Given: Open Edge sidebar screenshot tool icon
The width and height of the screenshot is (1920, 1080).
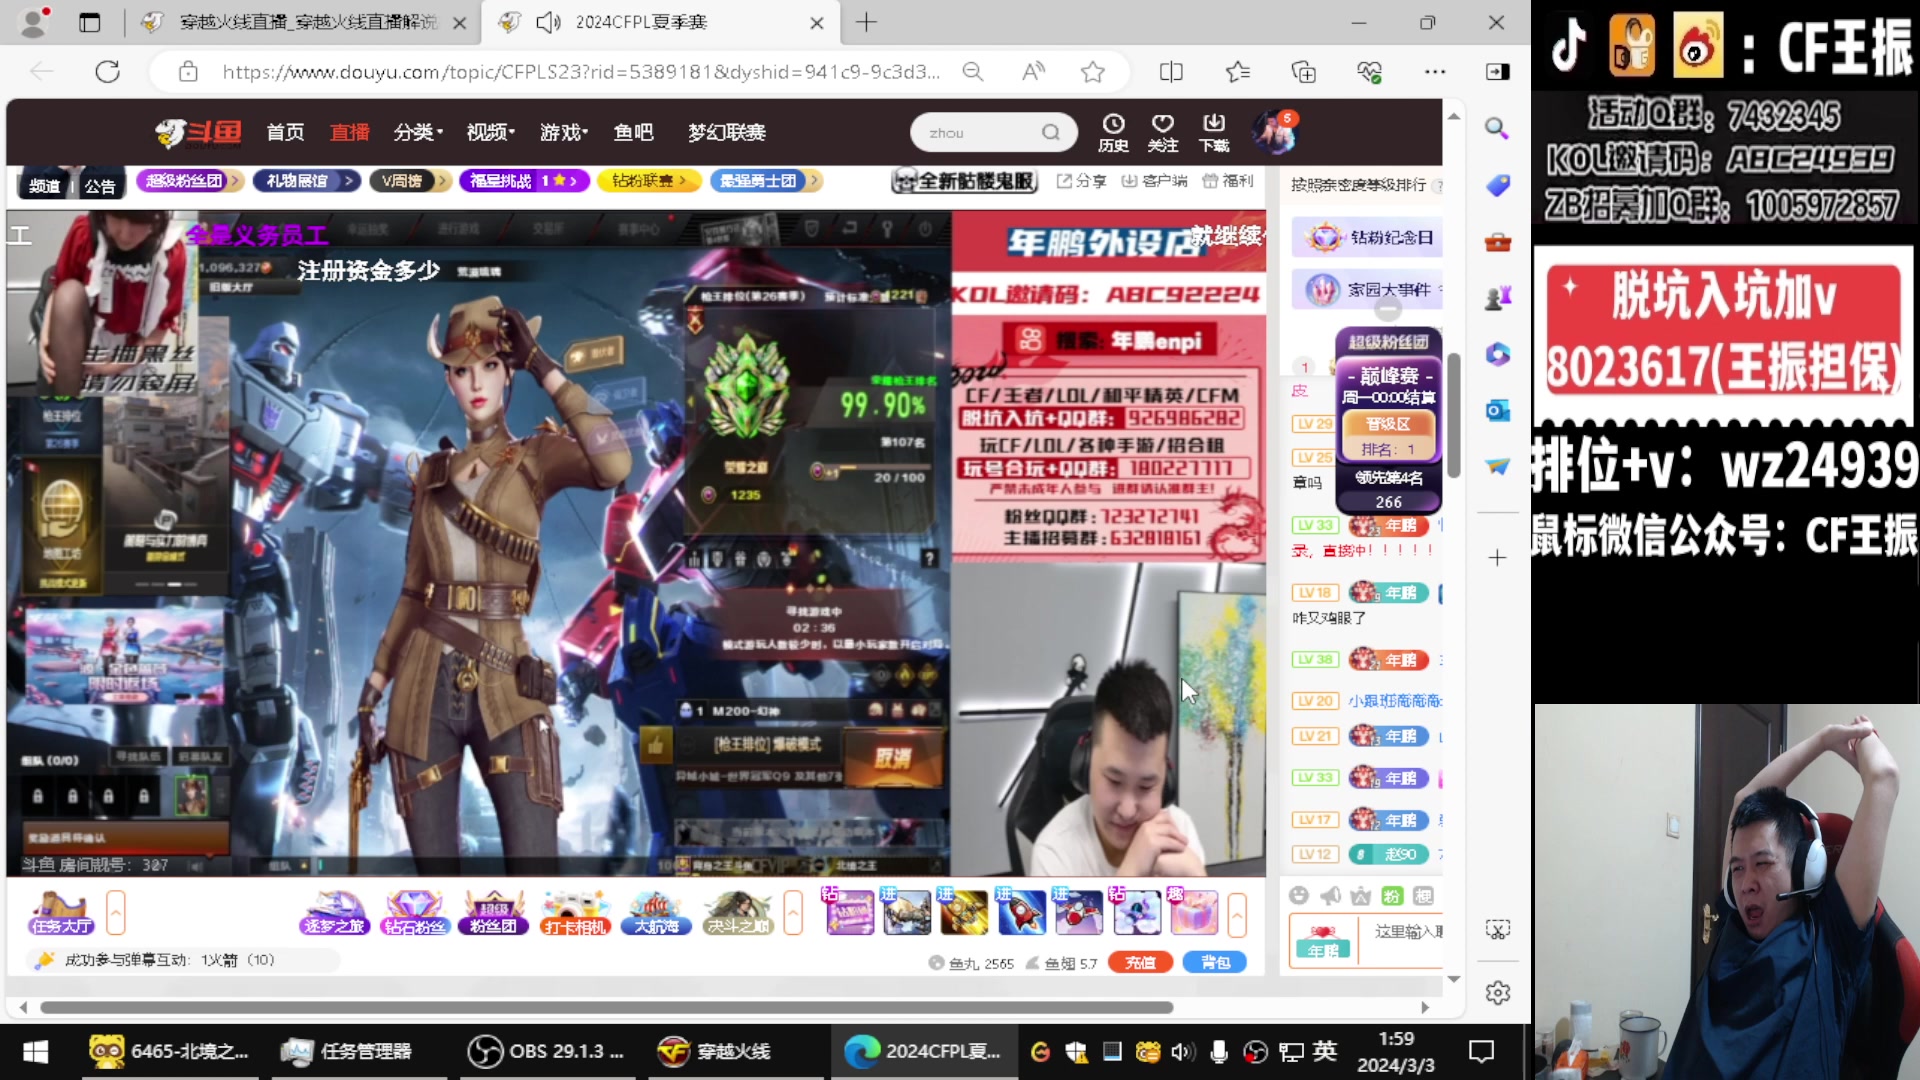Looking at the screenshot, I should click(x=1497, y=930).
